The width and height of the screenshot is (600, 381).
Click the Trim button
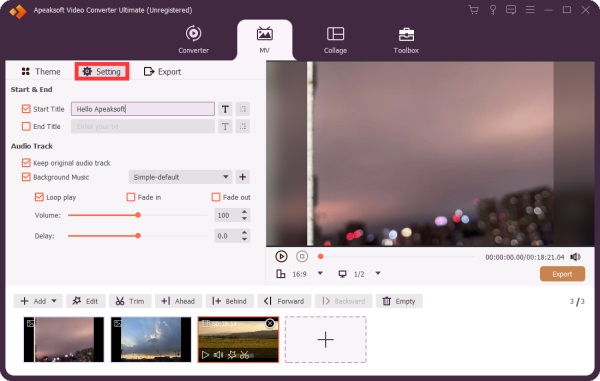[130, 301]
